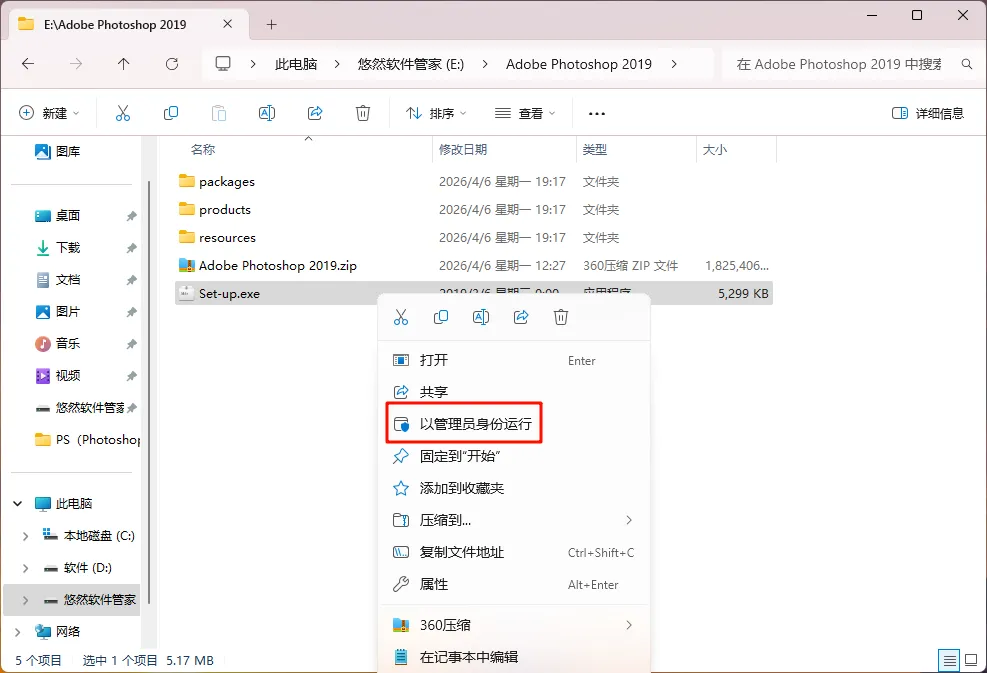This screenshot has height=673, width=987.
Task: Close the E:\Adobe Photoshop 2019 tab
Action: (228, 24)
